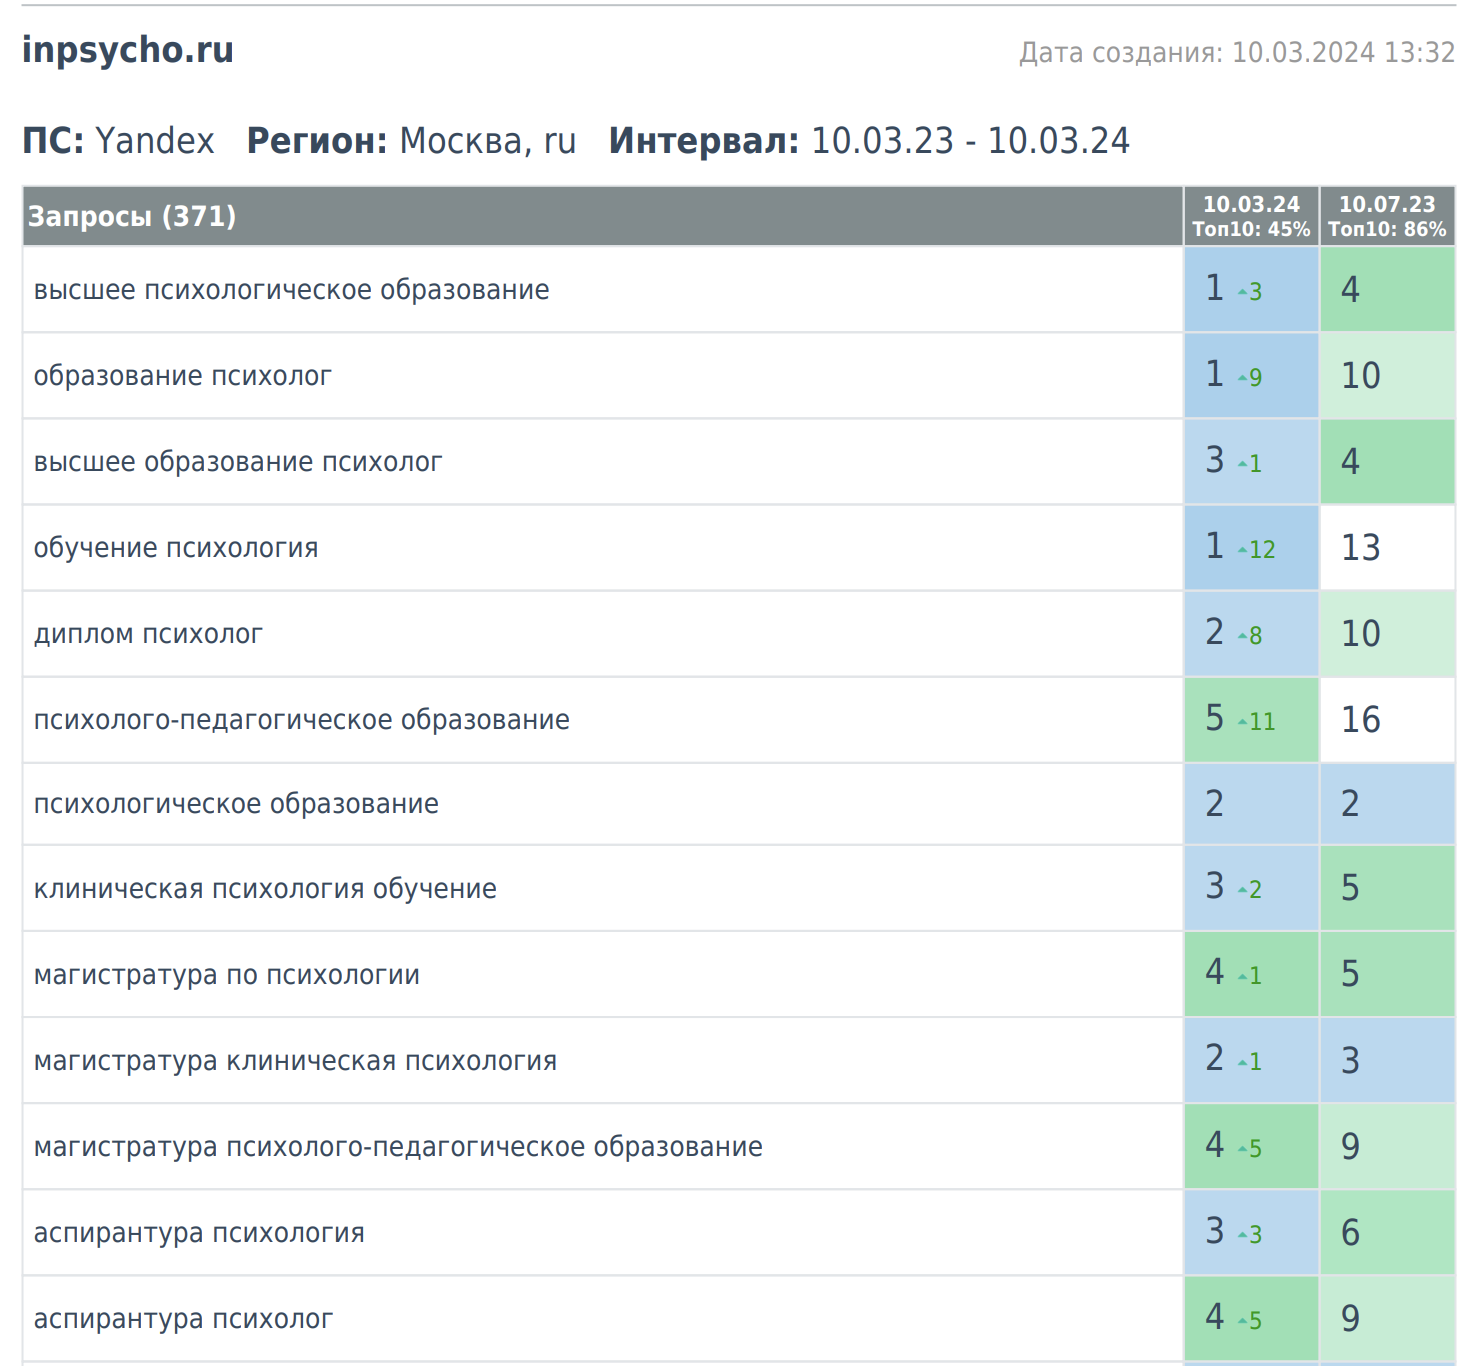Select query аспирантура психолог

point(183,1319)
